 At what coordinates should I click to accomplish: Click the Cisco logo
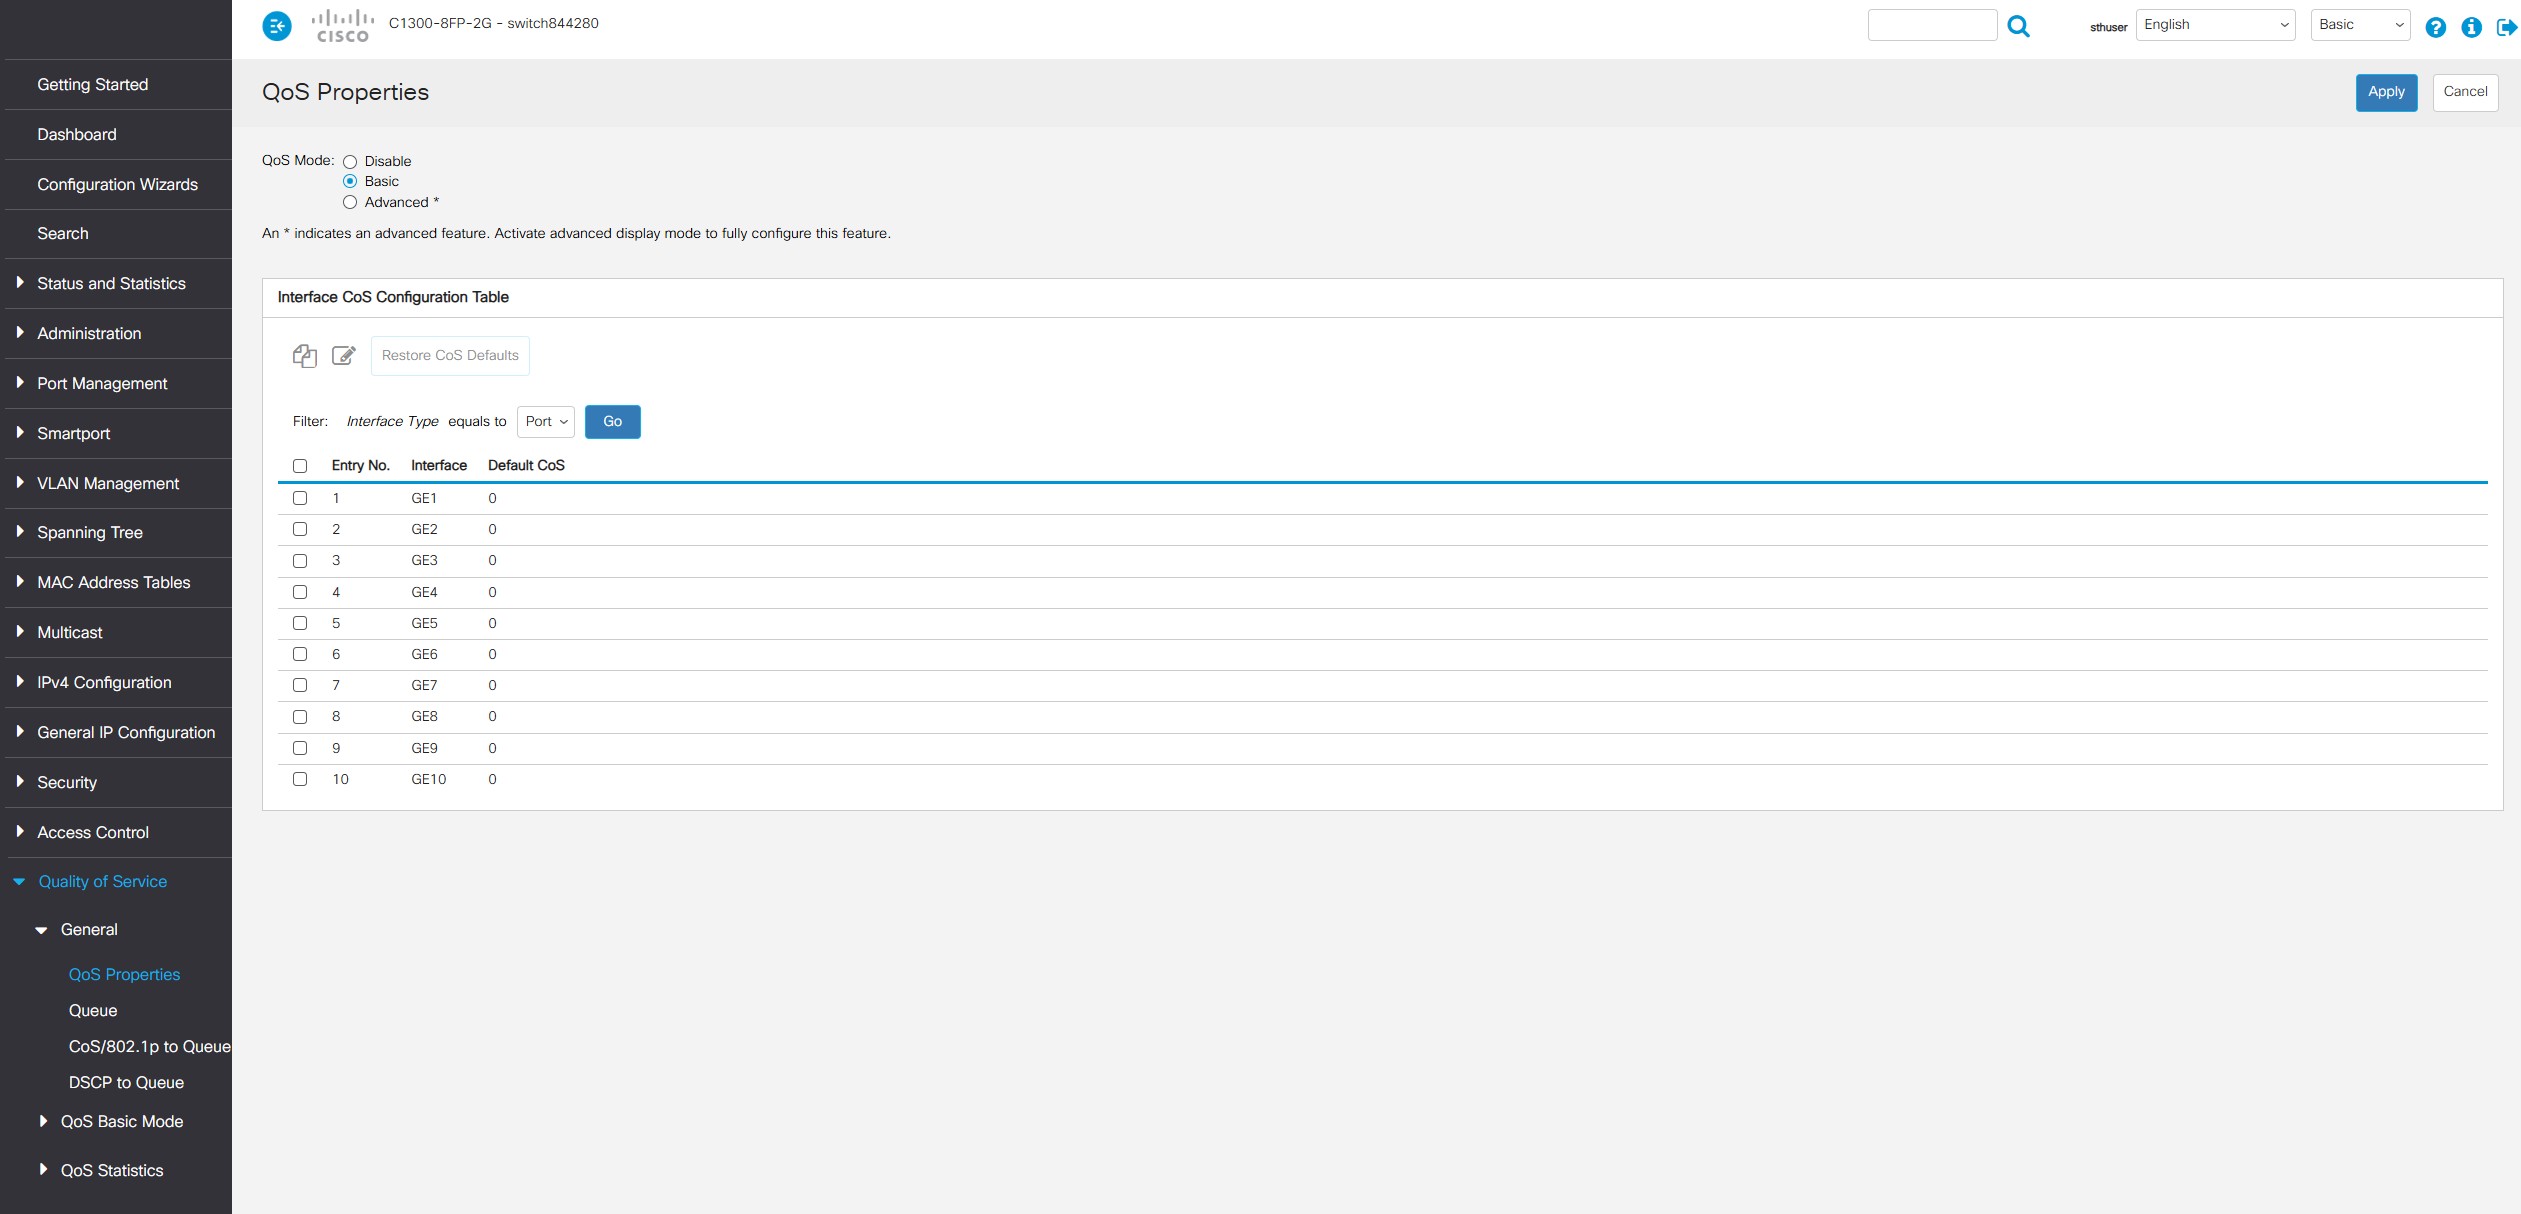(x=343, y=26)
